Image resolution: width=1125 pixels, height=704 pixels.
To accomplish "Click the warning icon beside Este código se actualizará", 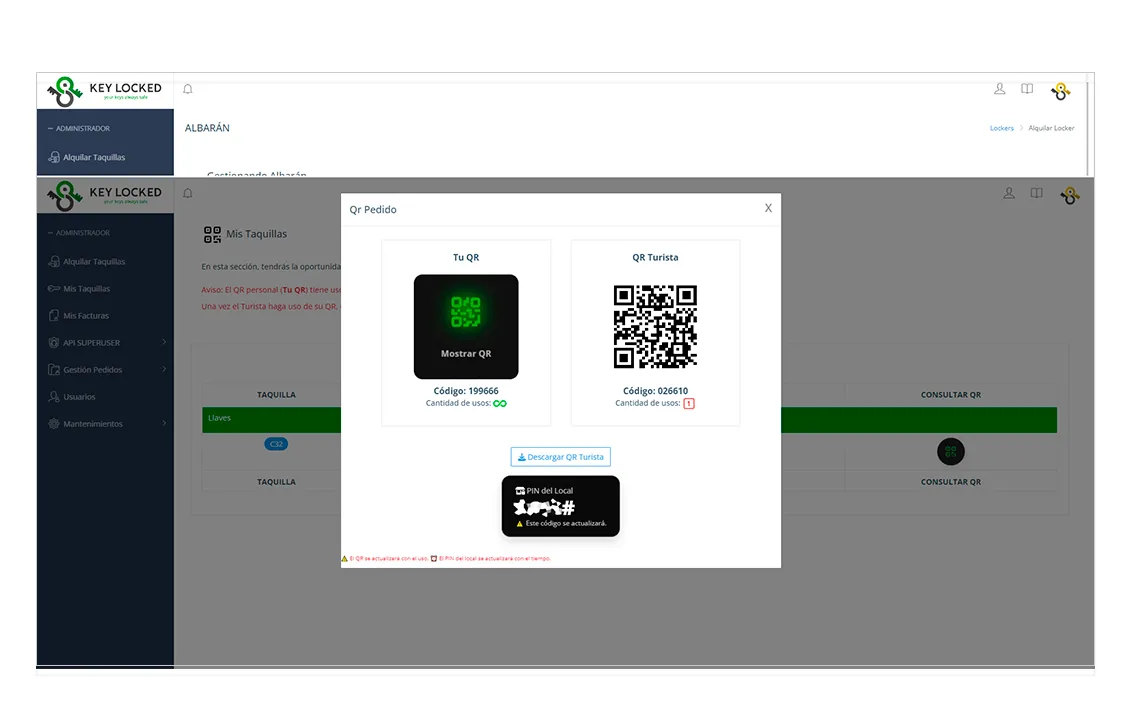I will pos(519,524).
